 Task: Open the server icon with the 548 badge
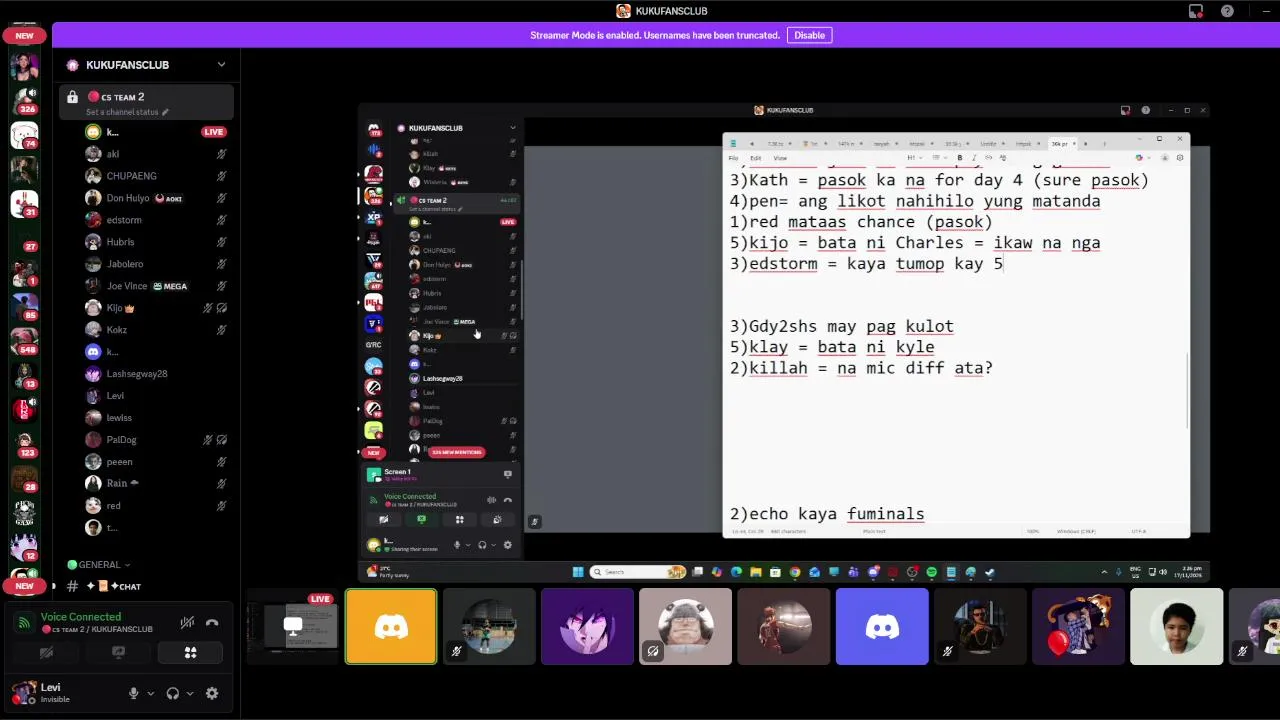pos(25,340)
